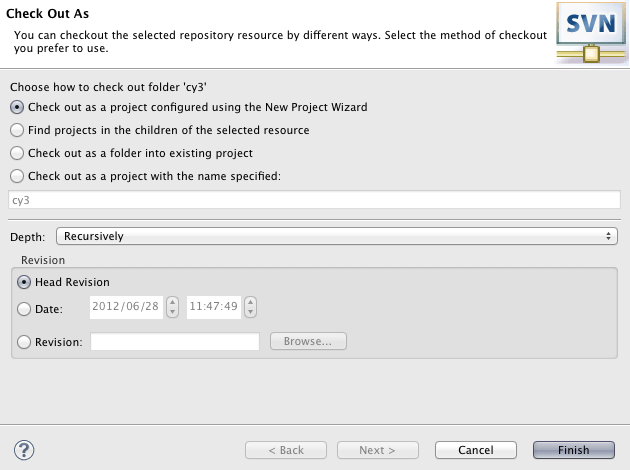Select check out as project with specified name
The image size is (630, 470).
tap(17, 176)
